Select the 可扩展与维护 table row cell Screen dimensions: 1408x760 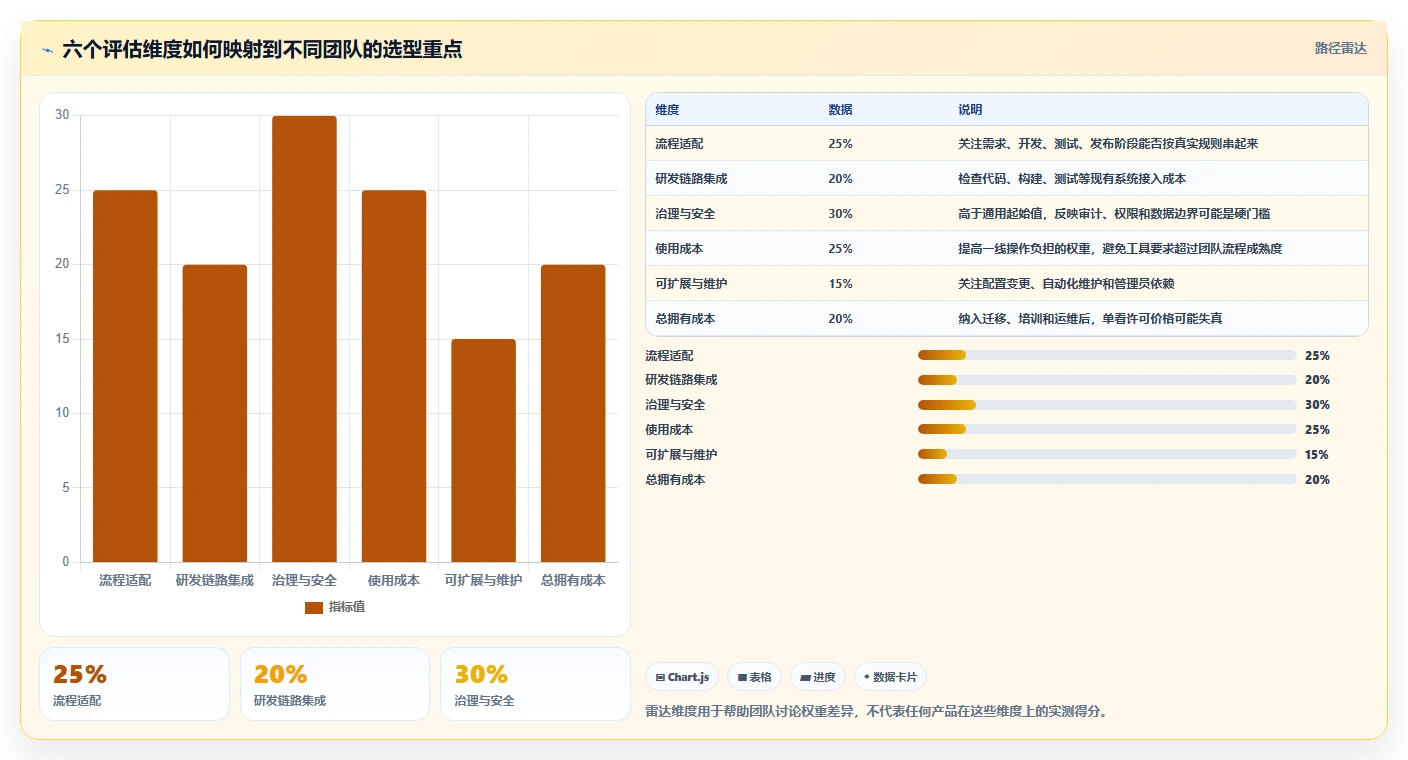click(691, 284)
